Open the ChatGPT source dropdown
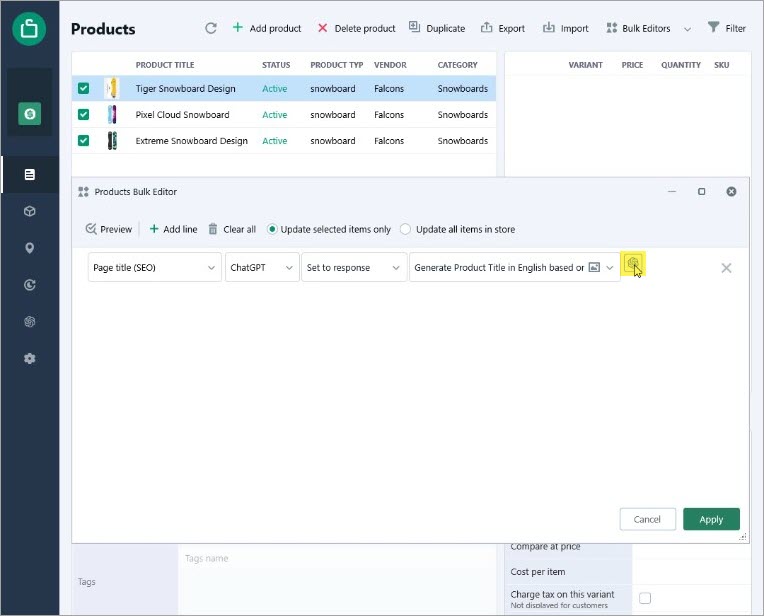This screenshot has width=764, height=616. coord(289,268)
